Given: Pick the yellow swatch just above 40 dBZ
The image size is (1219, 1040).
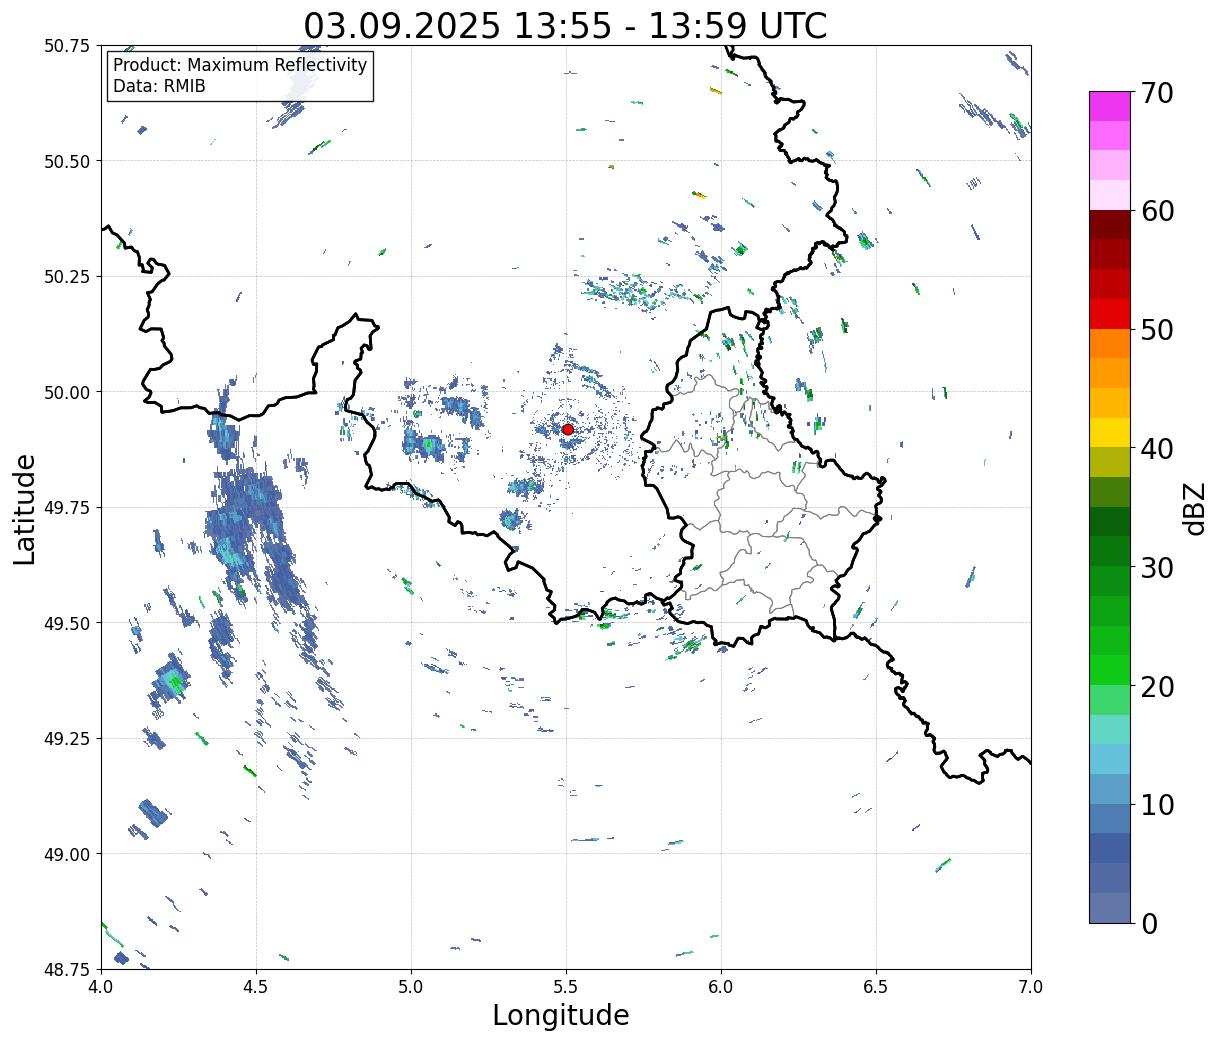Looking at the screenshot, I should point(1110,433).
